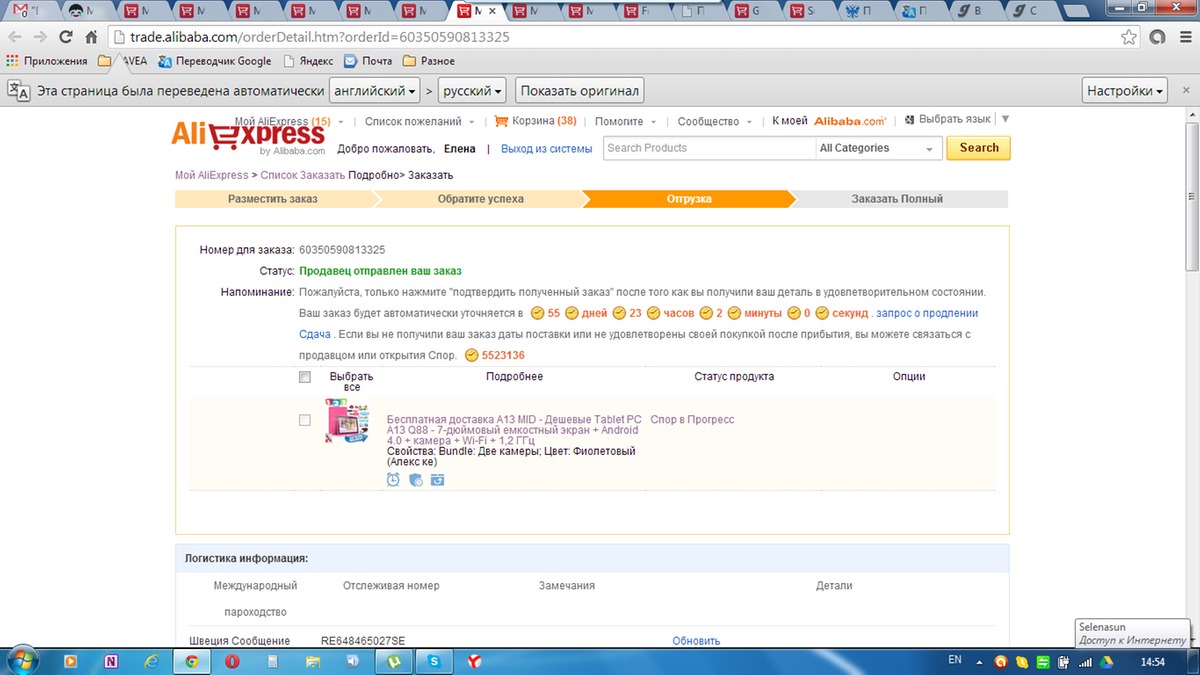Open Skype from the taskbar
1200x675 pixels.
point(435,661)
